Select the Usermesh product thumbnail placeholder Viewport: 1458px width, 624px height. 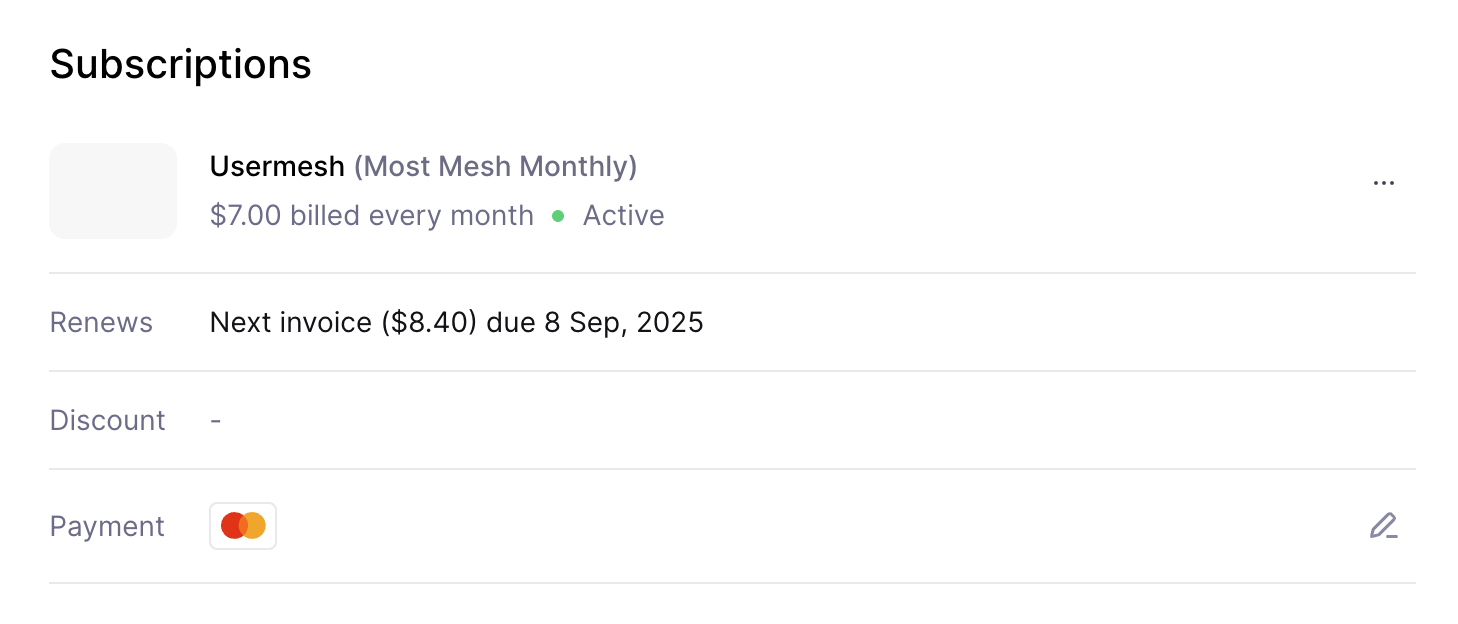click(x=113, y=191)
